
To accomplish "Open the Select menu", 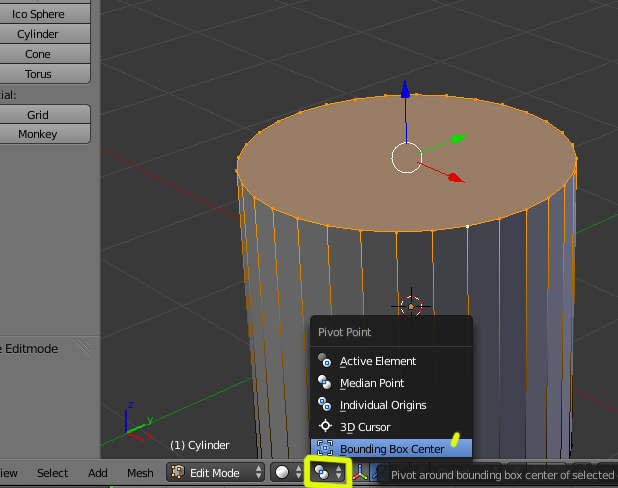I will click(x=52, y=473).
